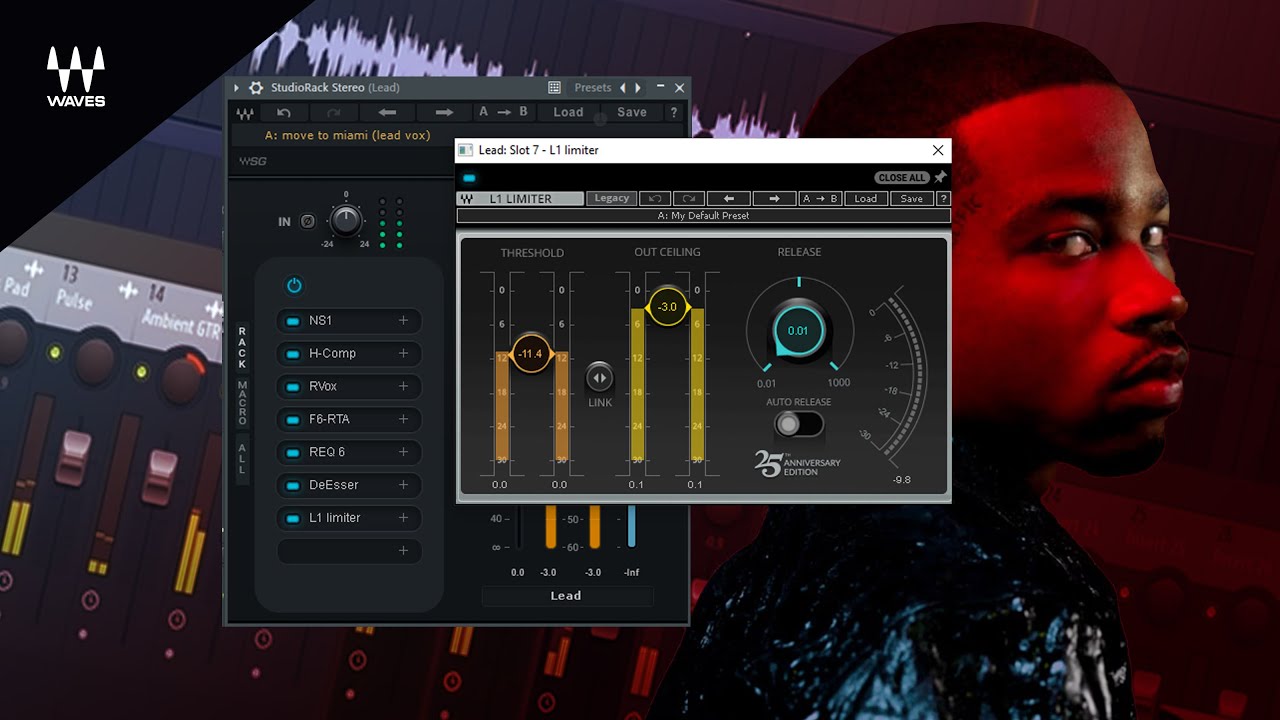This screenshot has width=1280, height=720.
Task: Switch to the RACK view tab
Action: point(242,348)
